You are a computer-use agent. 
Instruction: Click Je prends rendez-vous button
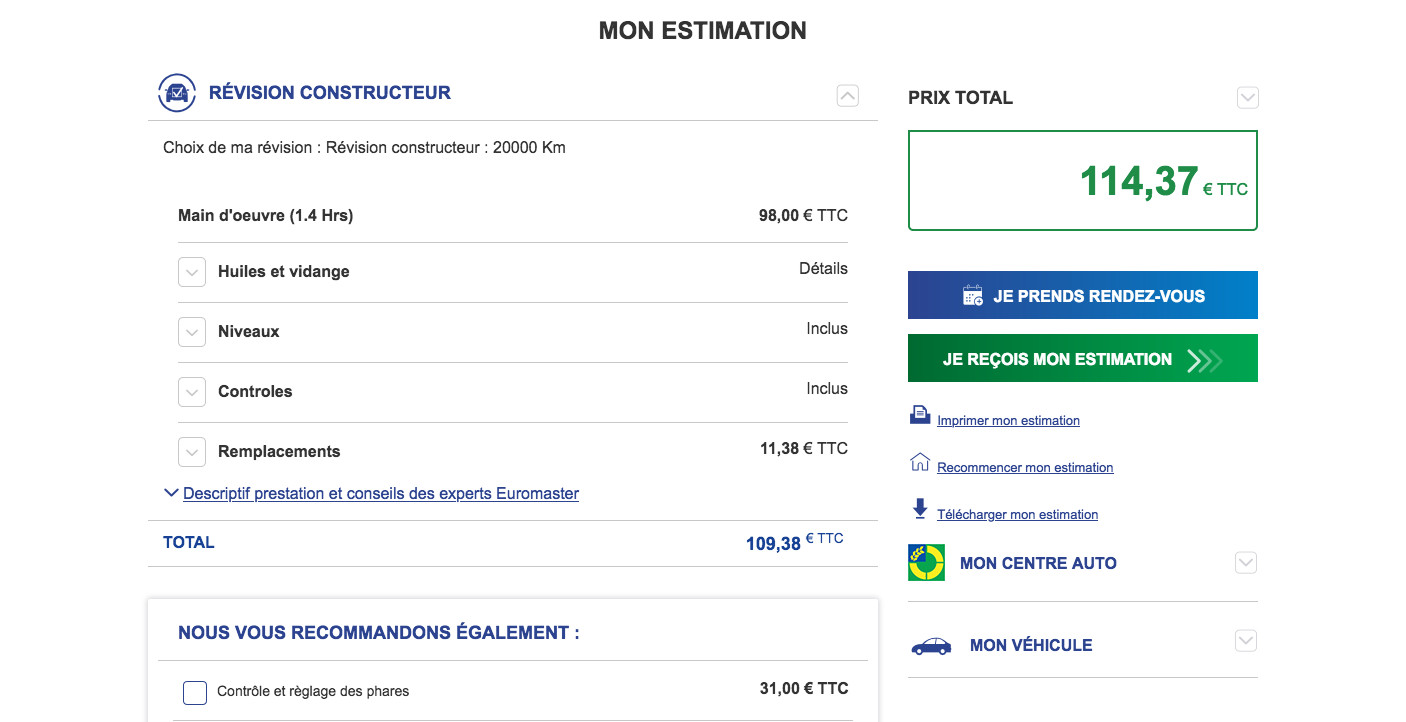1083,295
